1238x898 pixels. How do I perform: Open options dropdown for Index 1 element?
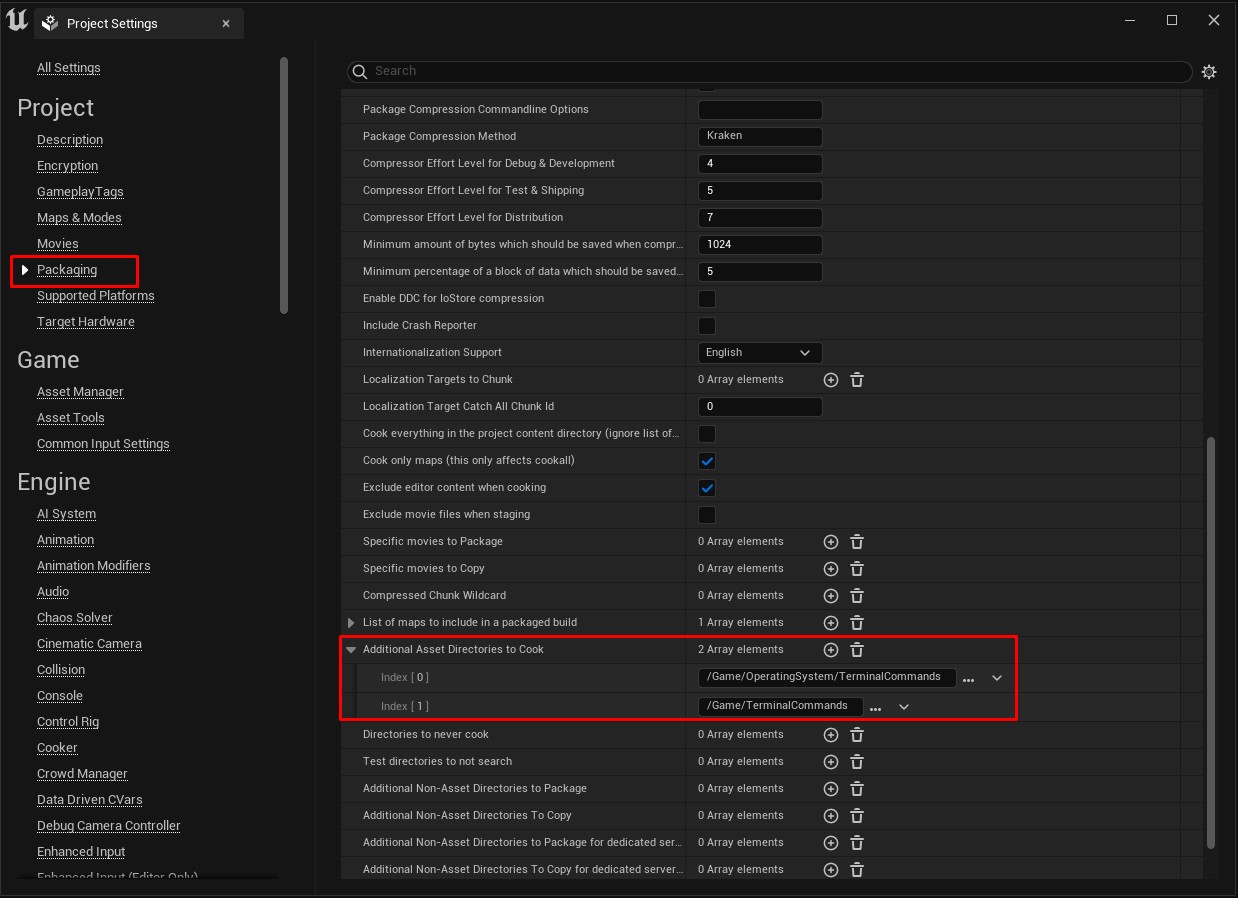pyautogui.click(x=904, y=707)
